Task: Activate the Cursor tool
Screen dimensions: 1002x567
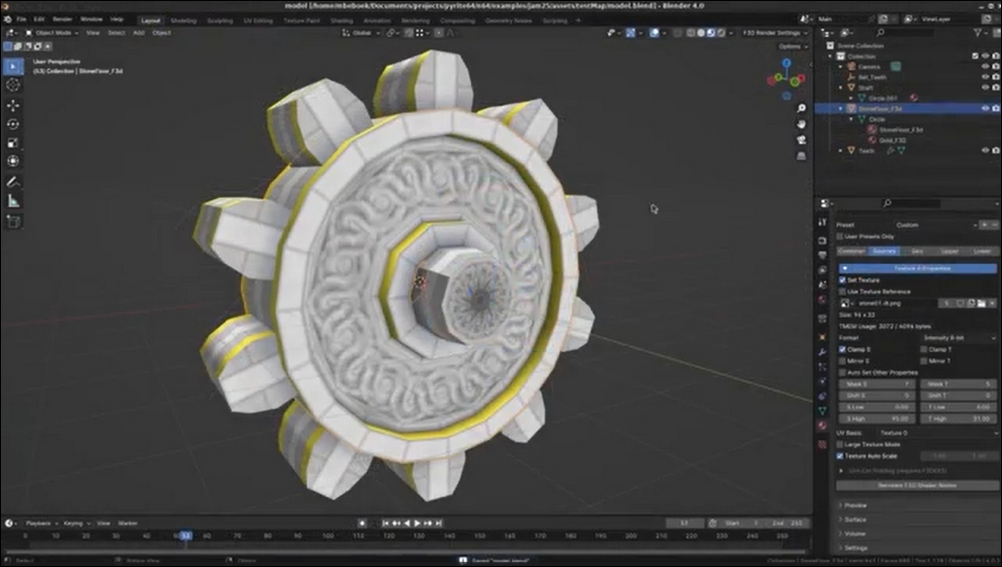Action: point(13,86)
